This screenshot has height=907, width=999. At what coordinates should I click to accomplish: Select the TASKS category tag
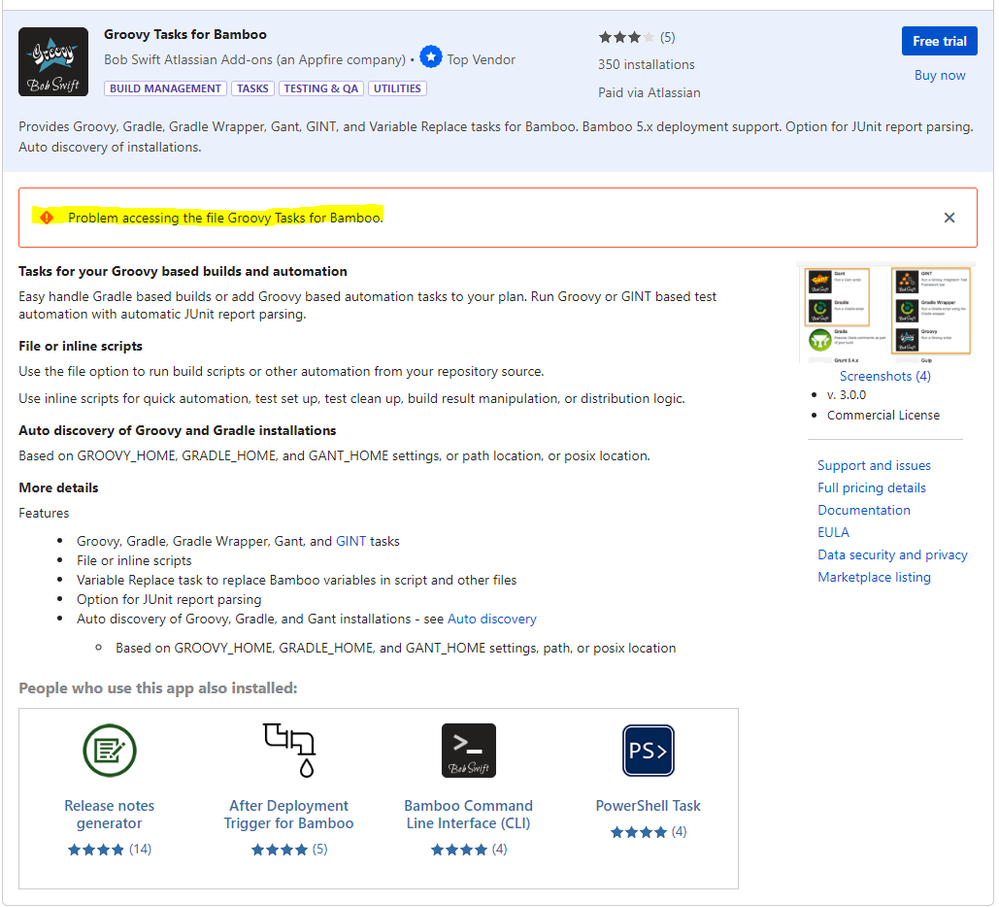click(252, 89)
